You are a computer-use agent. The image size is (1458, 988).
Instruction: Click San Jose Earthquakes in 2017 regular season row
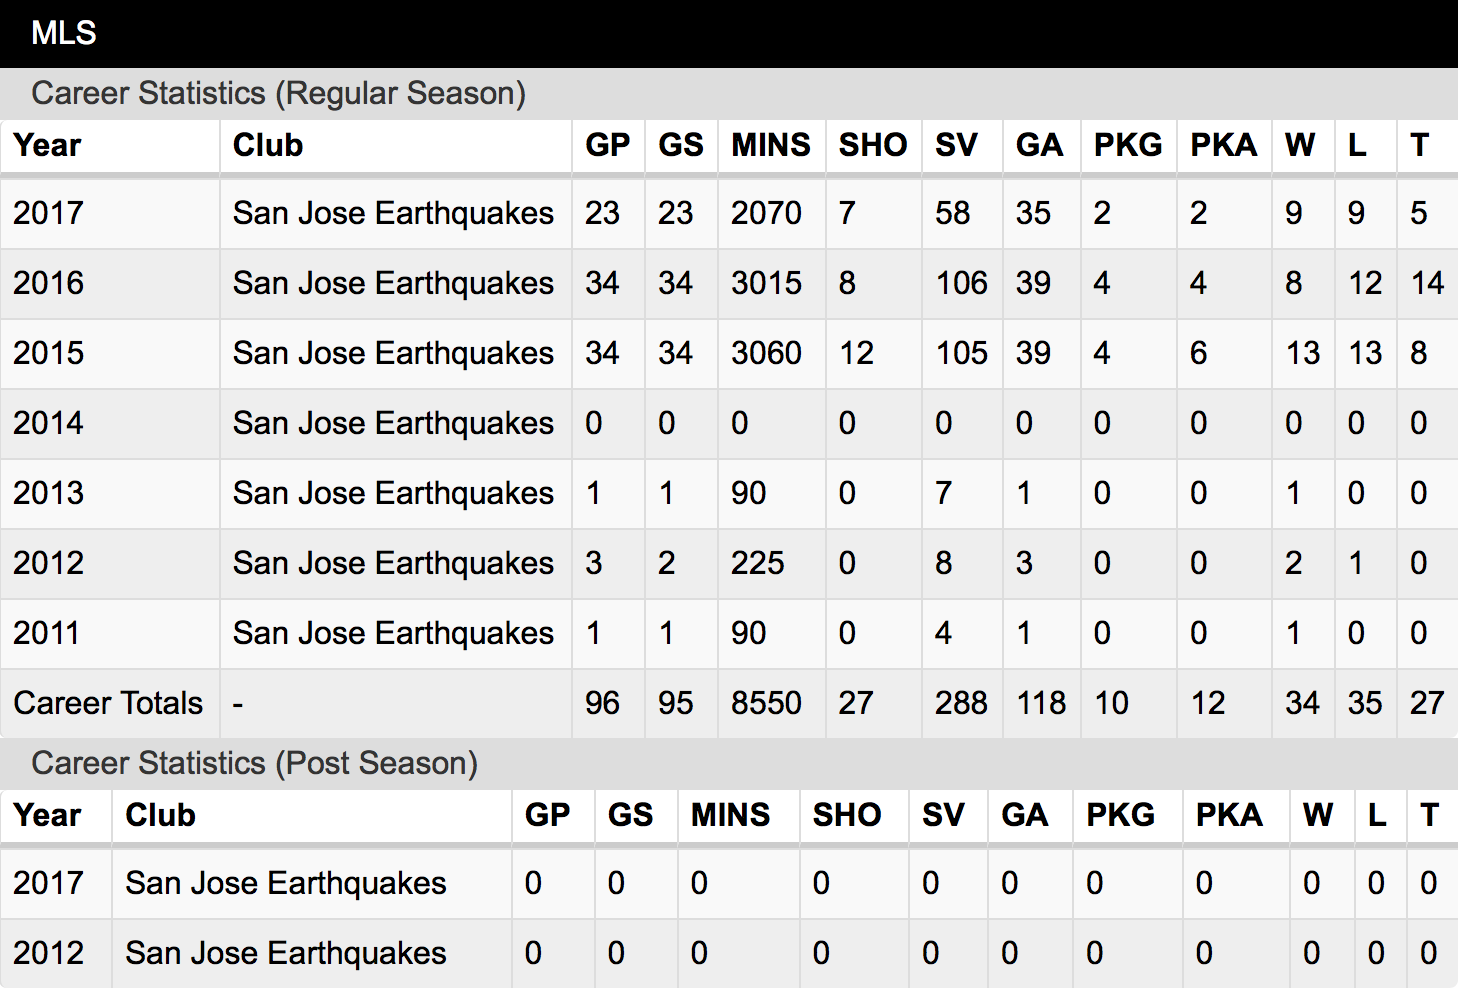(x=393, y=213)
